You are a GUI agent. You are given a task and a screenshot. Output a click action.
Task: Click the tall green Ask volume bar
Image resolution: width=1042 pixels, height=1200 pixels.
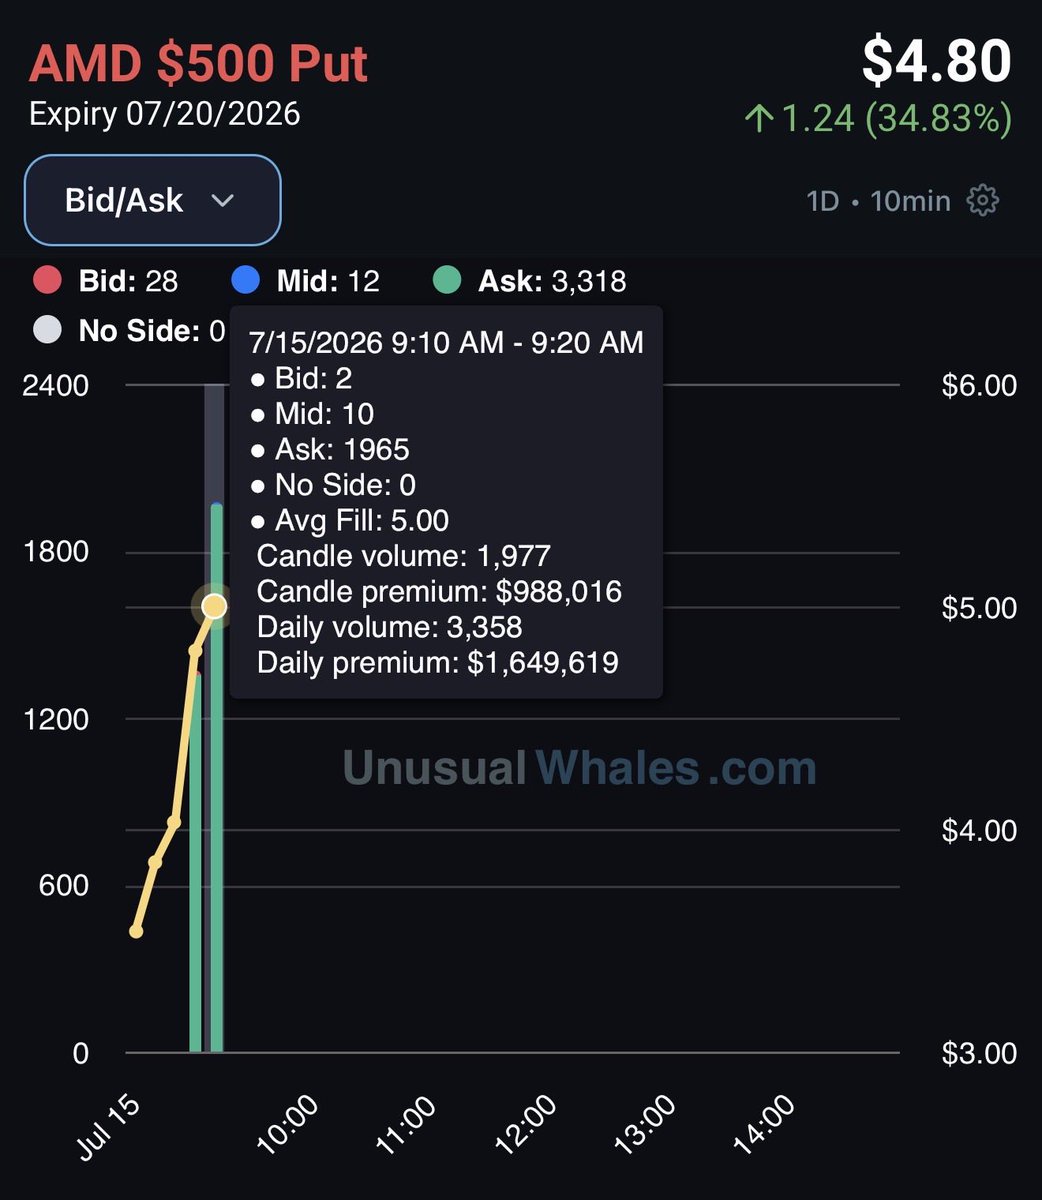[x=217, y=779]
